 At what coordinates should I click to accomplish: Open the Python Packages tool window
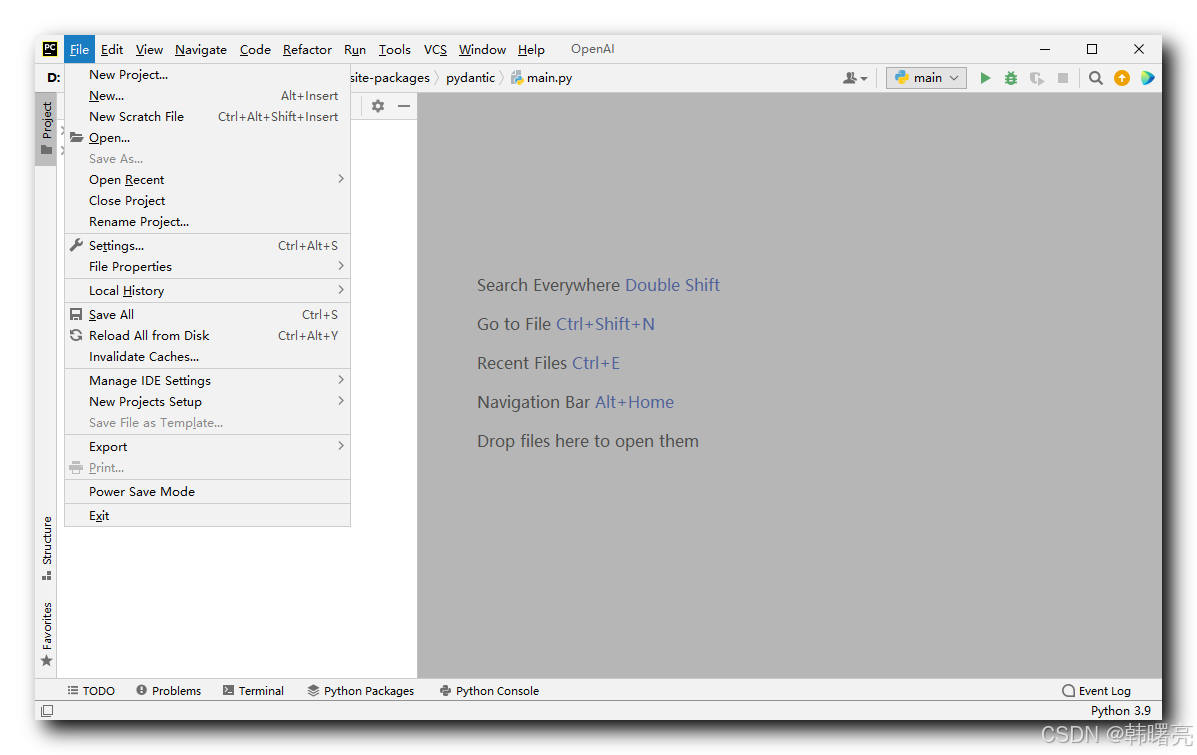point(361,690)
